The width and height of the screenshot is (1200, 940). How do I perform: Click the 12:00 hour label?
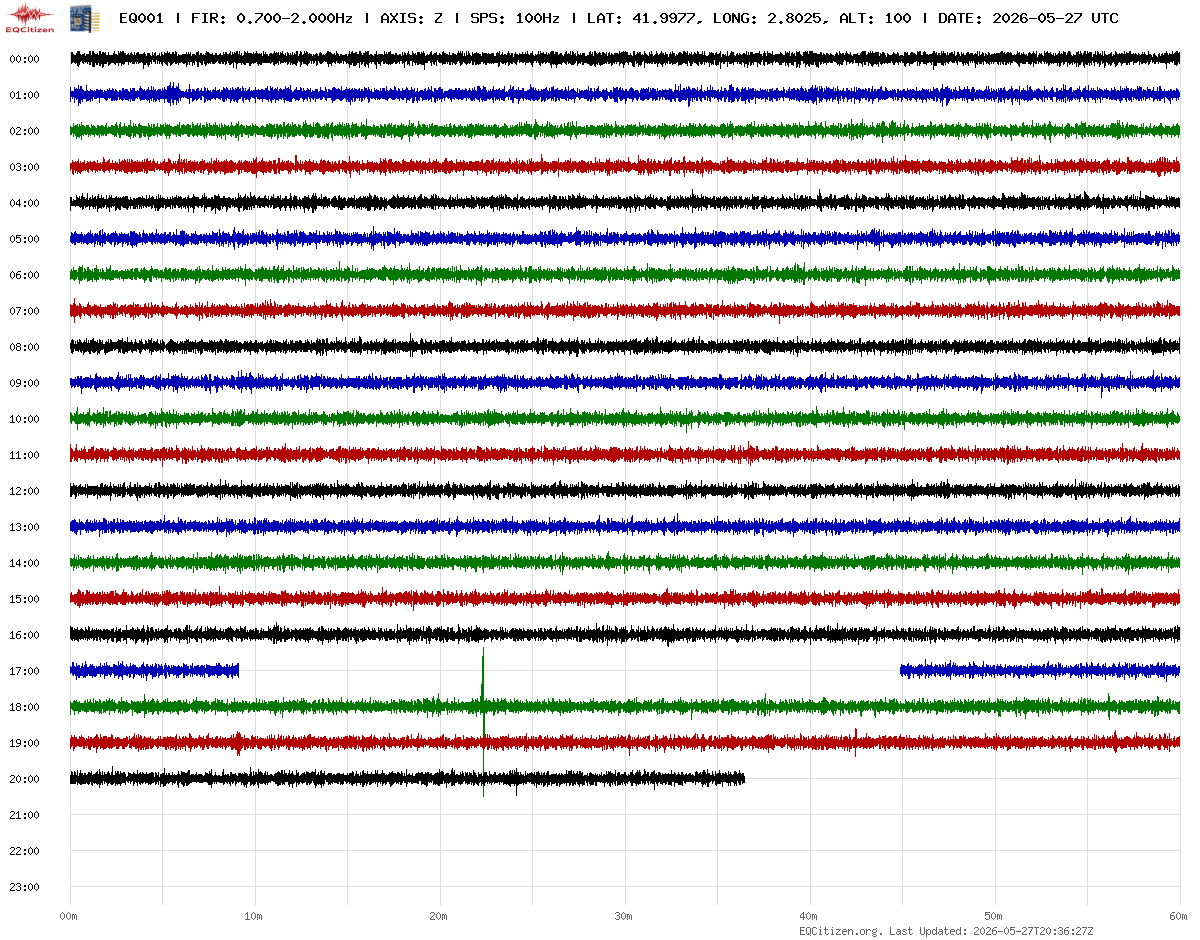24,491
